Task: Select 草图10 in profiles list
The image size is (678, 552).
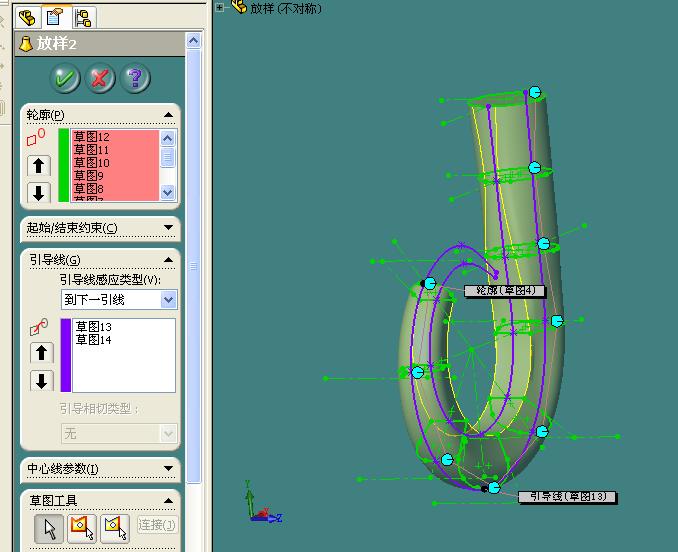Action: pyautogui.click(x=91, y=163)
